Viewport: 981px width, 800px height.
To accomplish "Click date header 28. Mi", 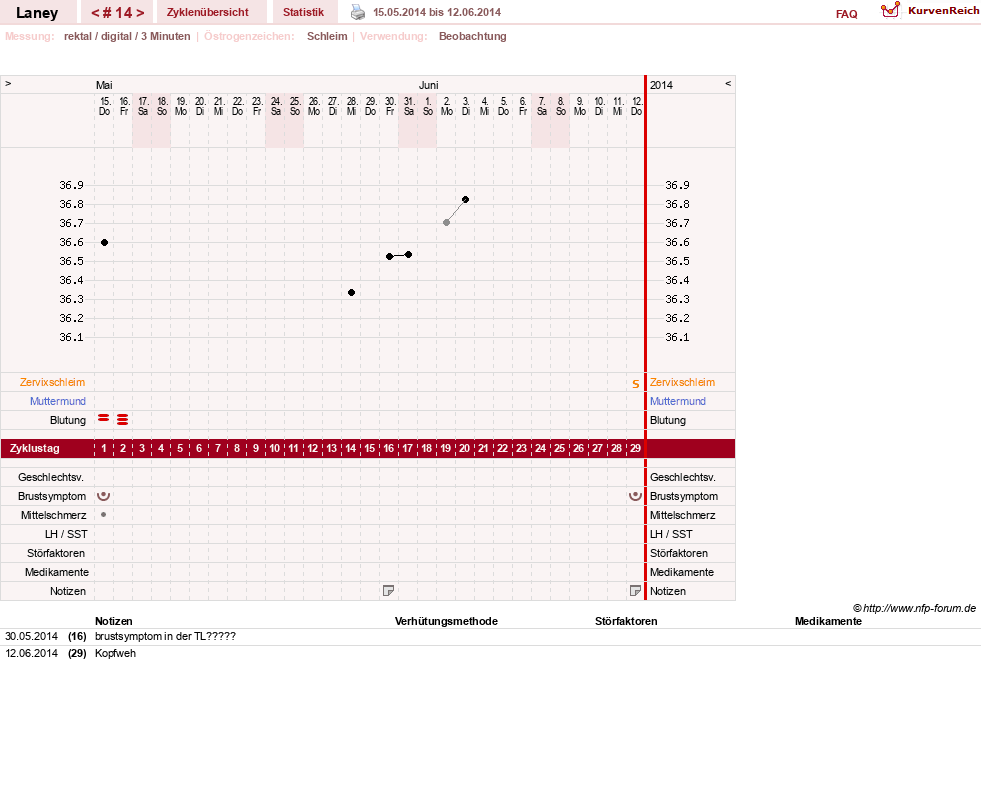I will point(352,106).
